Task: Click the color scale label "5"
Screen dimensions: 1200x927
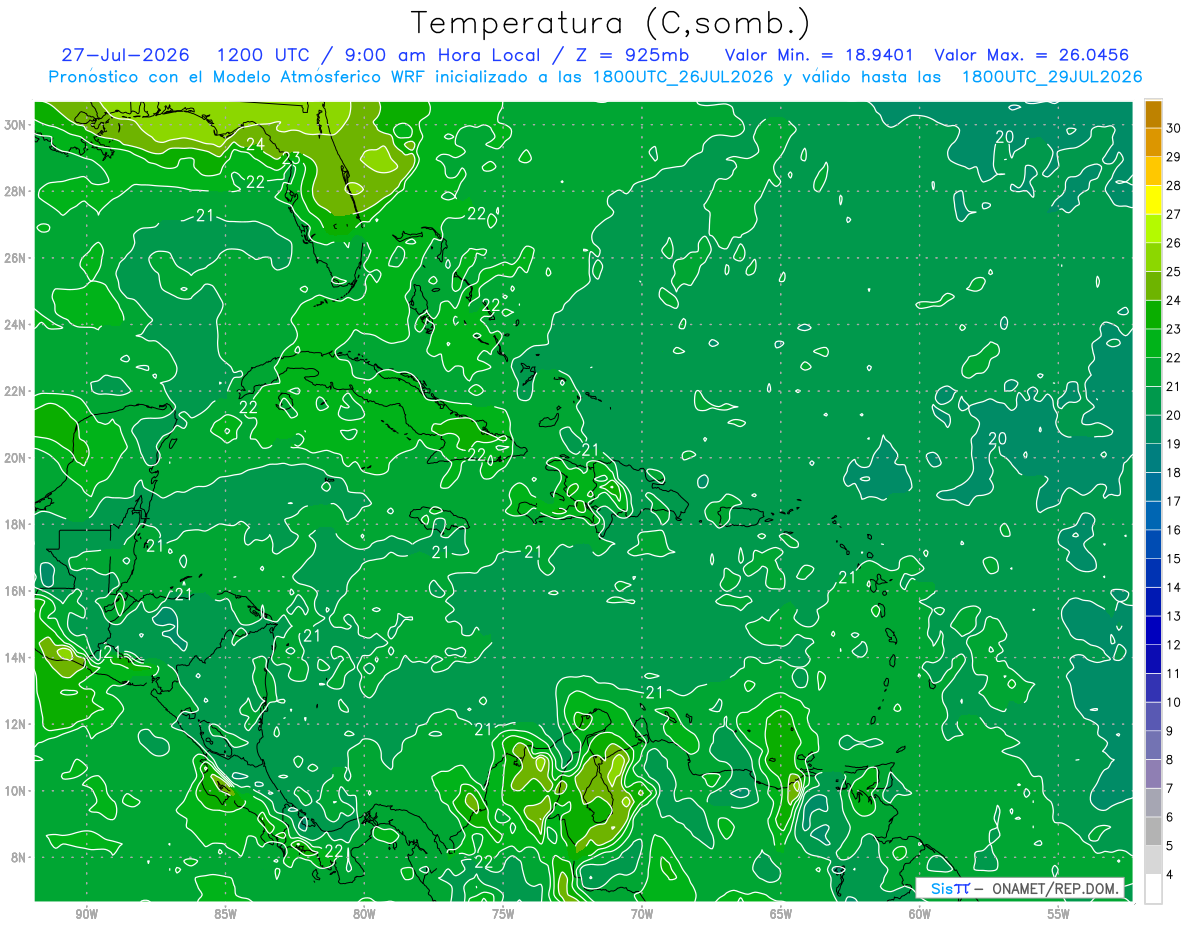Action: [1170, 846]
